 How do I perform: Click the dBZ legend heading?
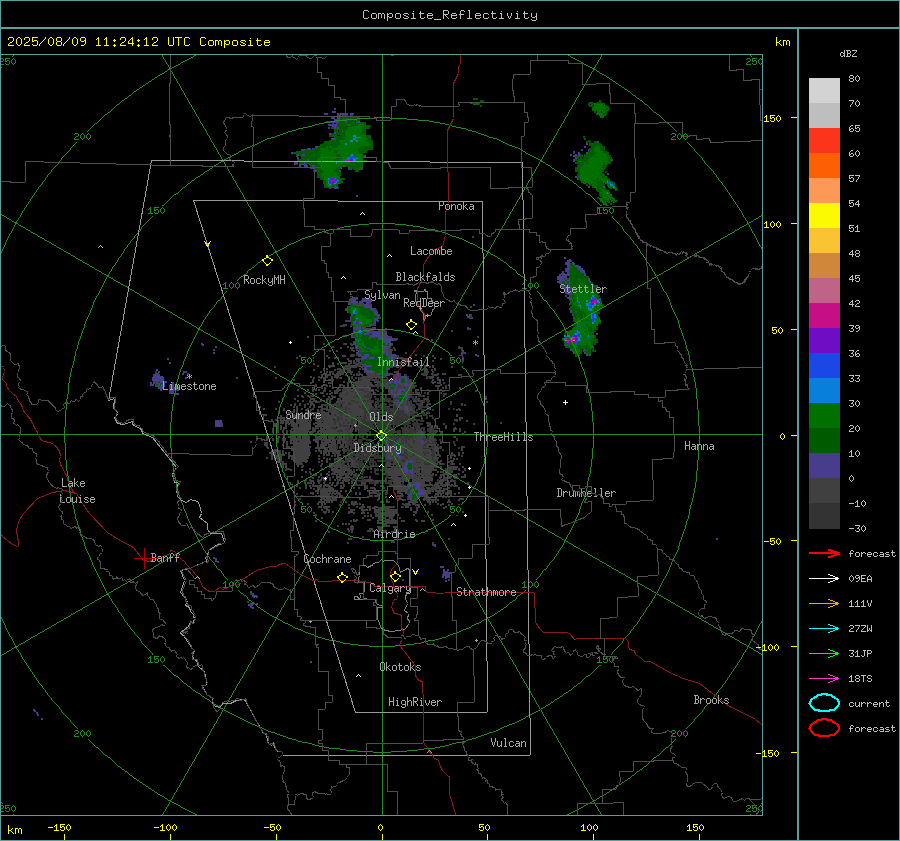(x=848, y=53)
